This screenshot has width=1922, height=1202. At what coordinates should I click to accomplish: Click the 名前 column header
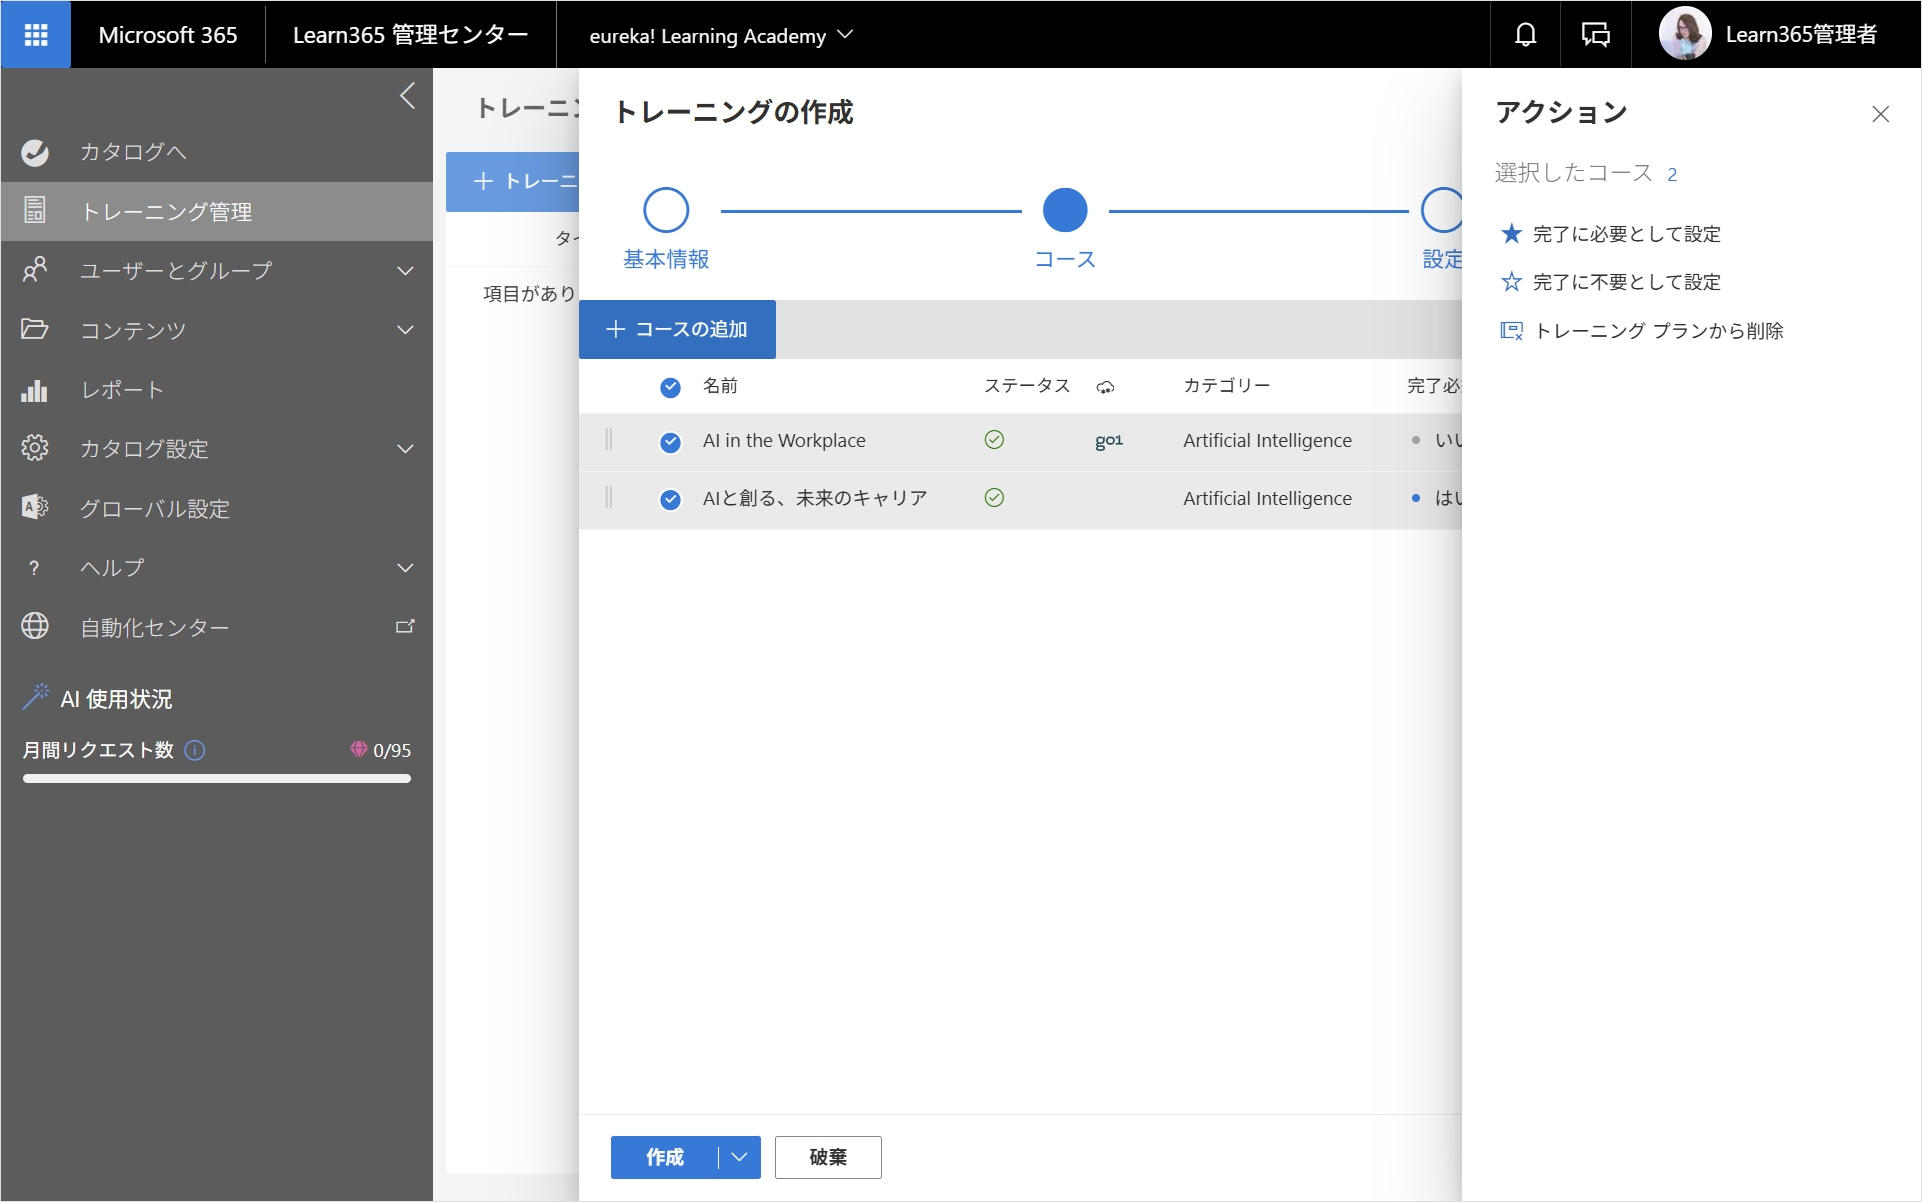(x=720, y=386)
